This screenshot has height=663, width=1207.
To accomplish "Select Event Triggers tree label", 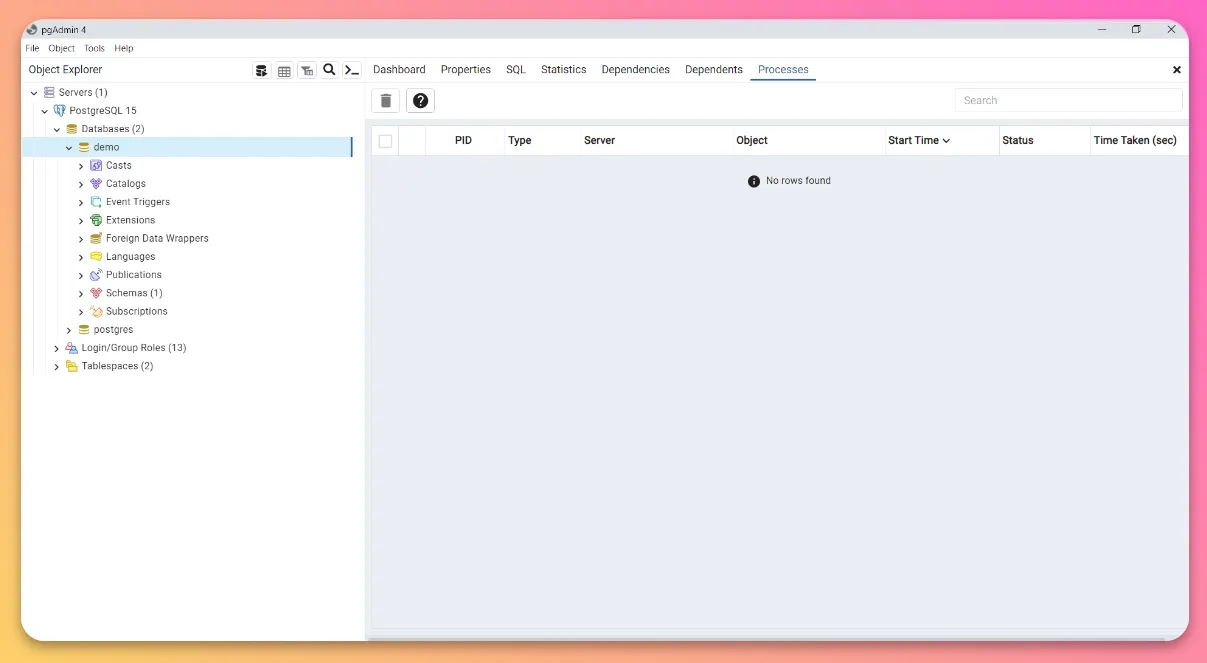I will point(138,202).
